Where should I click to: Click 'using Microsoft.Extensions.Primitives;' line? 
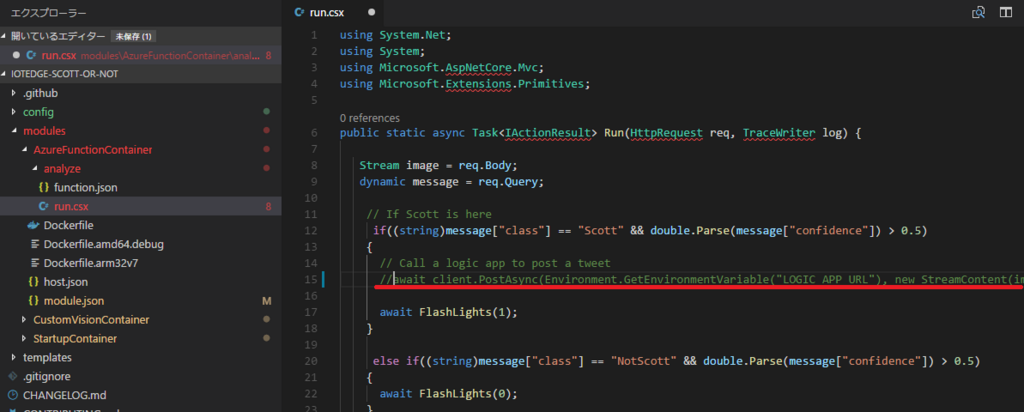pyautogui.click(x=465, y=84)
